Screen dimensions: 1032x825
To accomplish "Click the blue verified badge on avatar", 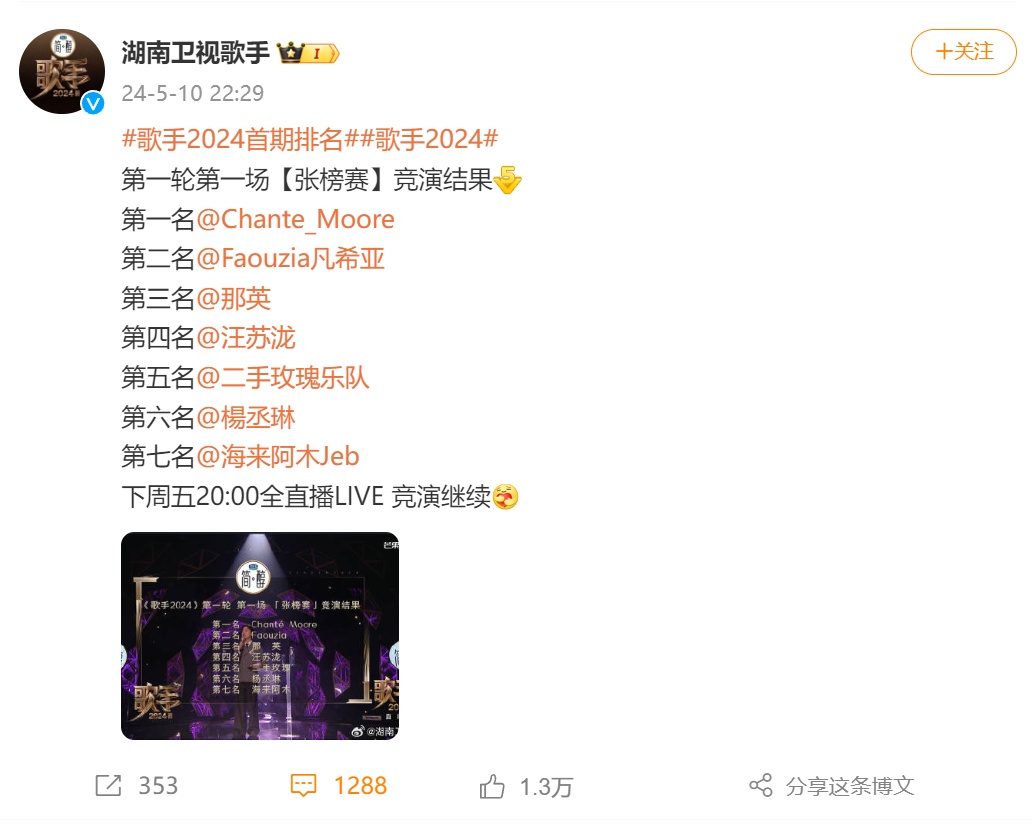I will (x=93, y=103).
